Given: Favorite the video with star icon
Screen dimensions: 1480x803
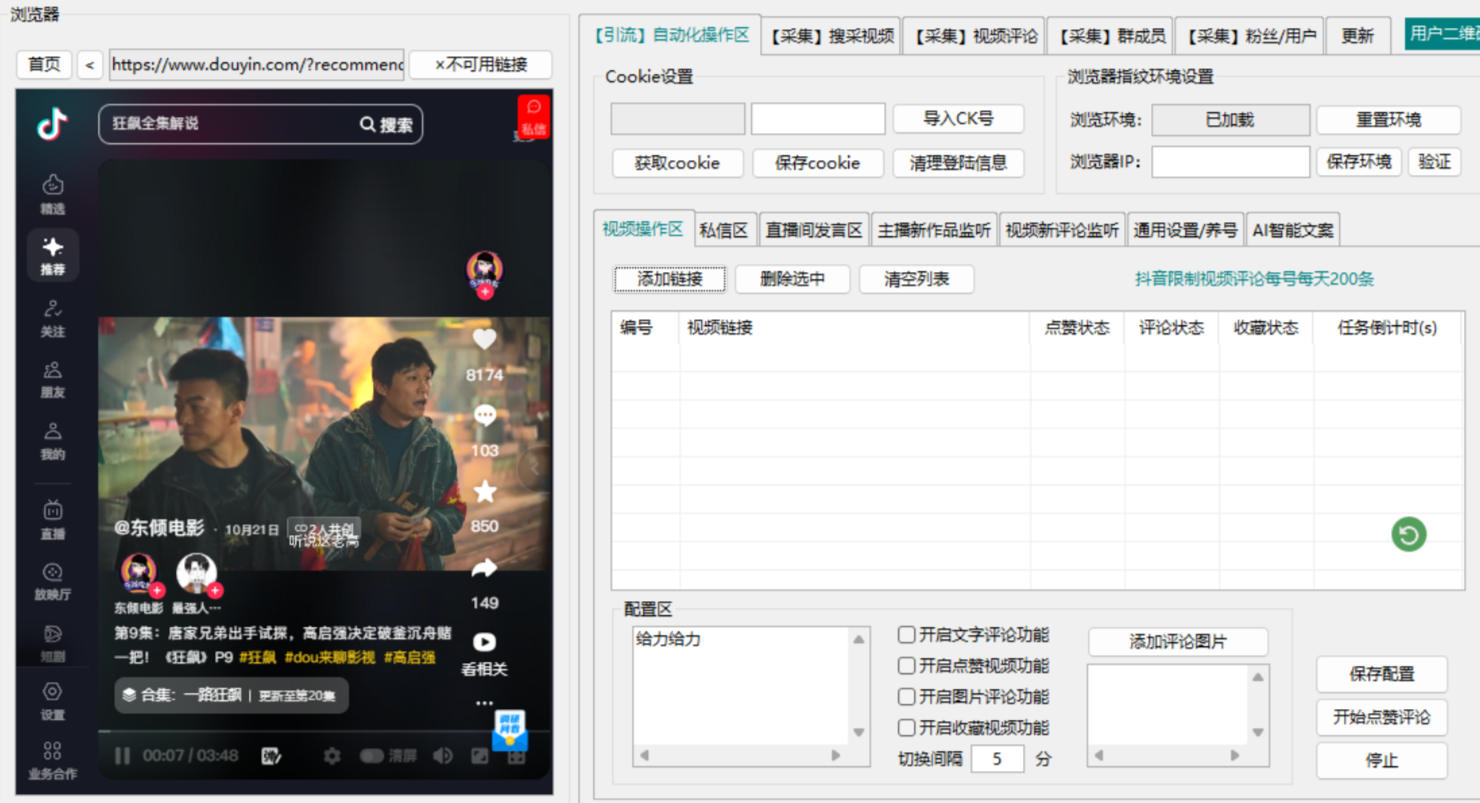Looking at the screenshot, I should coord(484,490).
